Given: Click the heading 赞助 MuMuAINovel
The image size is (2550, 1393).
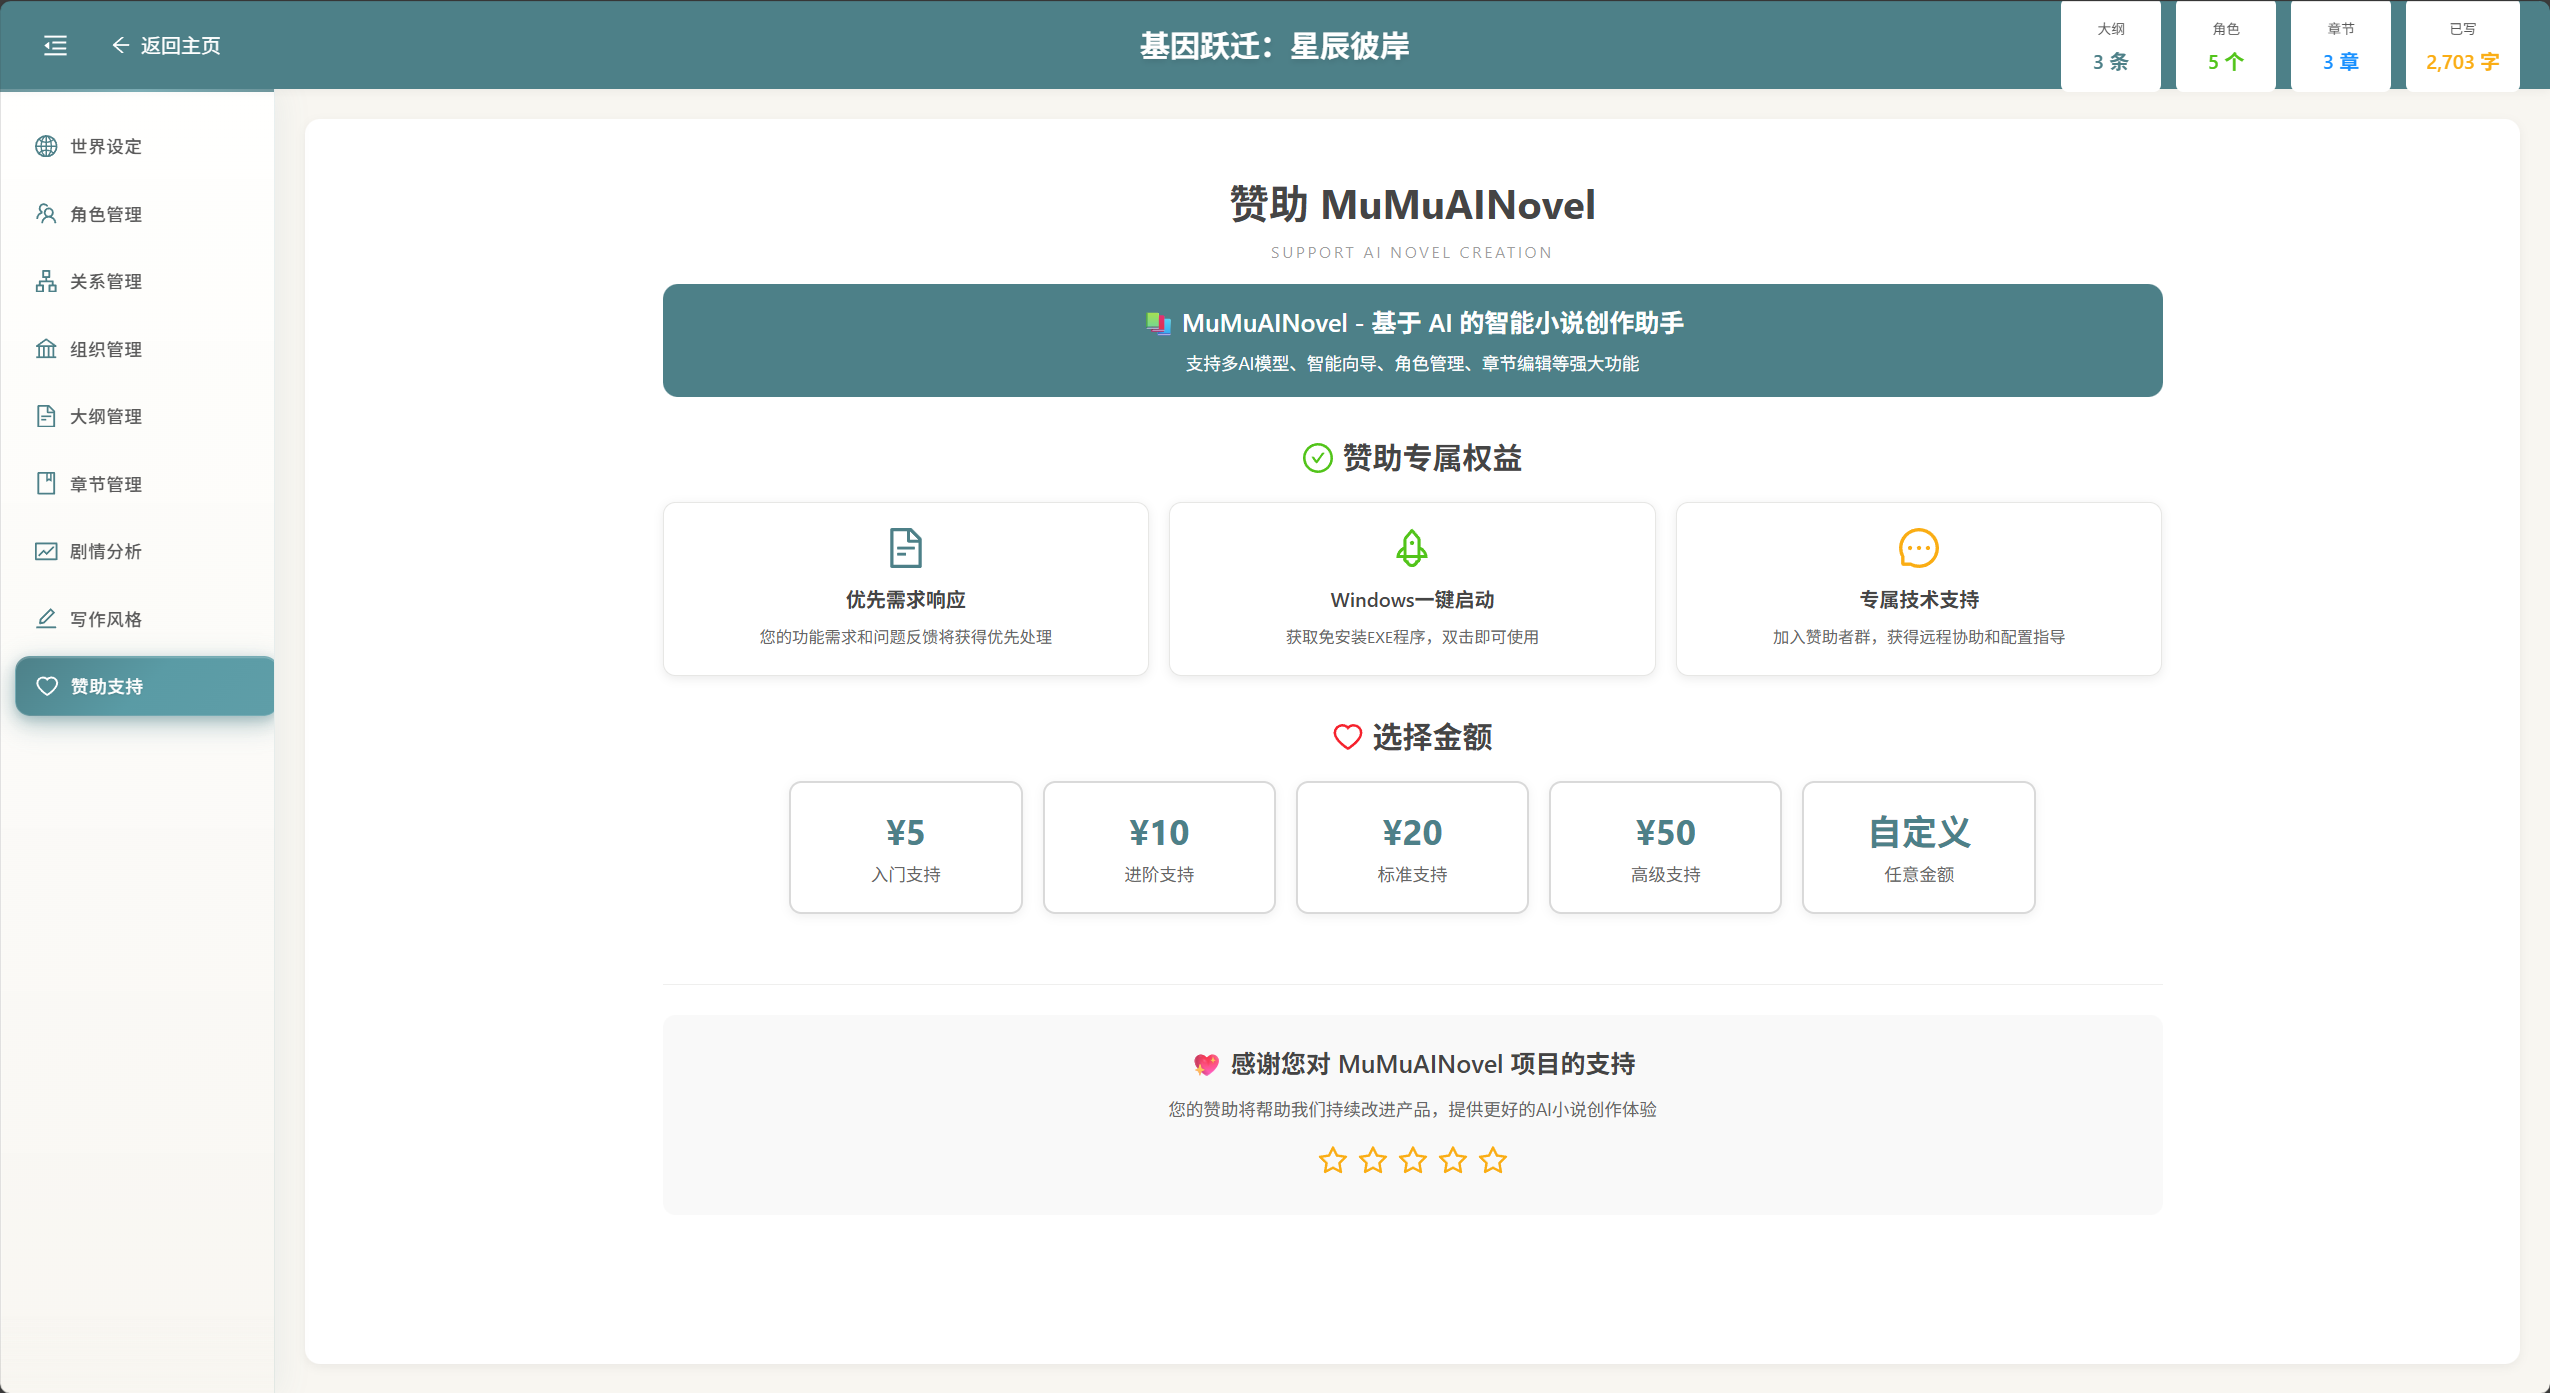Looking at the screenshot, I should coord(1412,205).
